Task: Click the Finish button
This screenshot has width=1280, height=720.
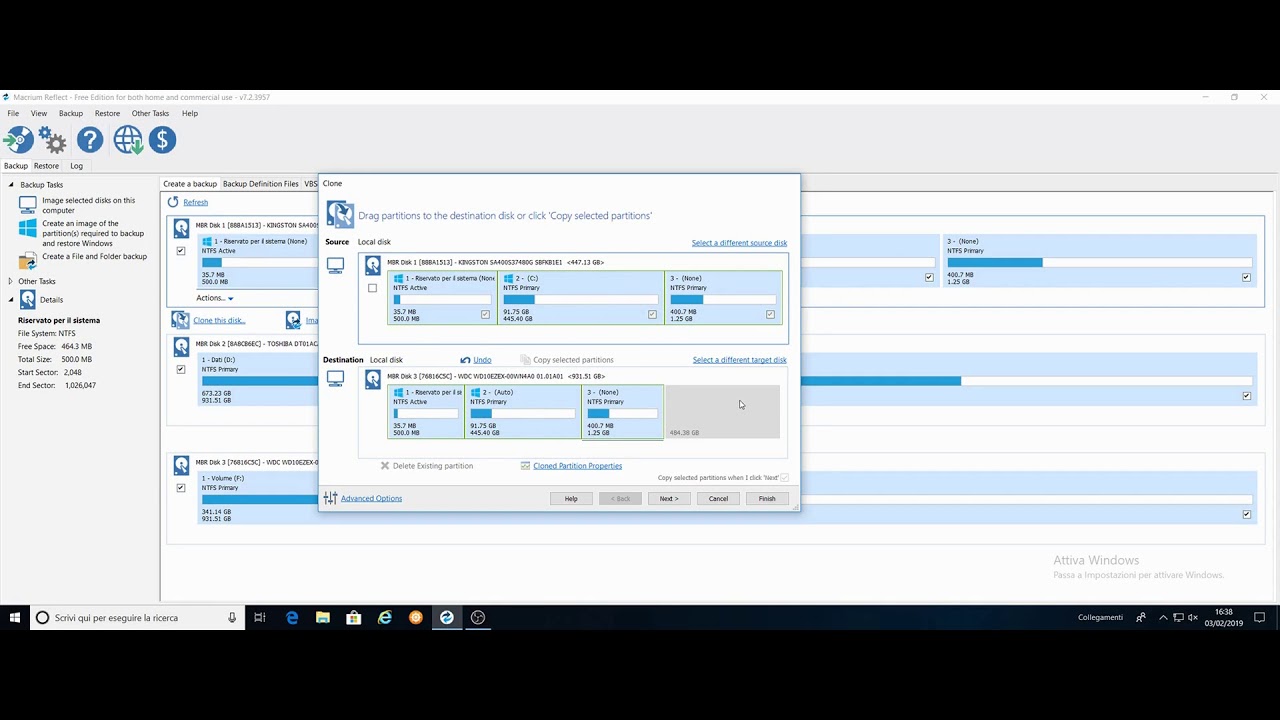Action: tap(767, 498)
